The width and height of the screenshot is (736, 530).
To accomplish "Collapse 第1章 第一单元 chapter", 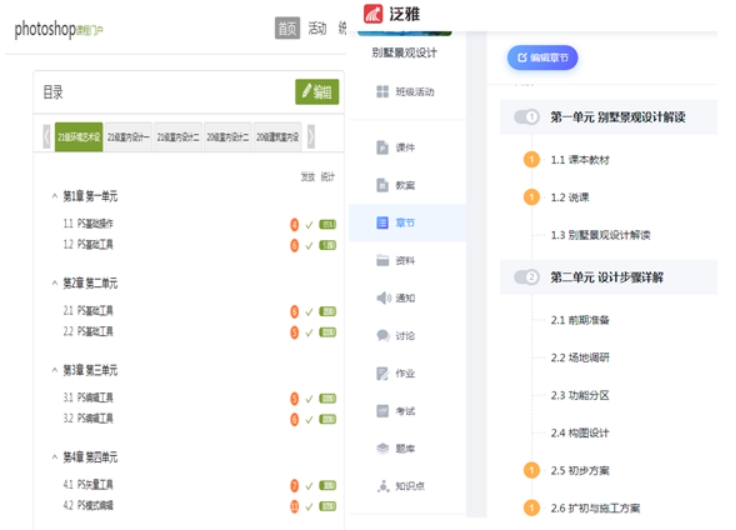I will point(54,196).
